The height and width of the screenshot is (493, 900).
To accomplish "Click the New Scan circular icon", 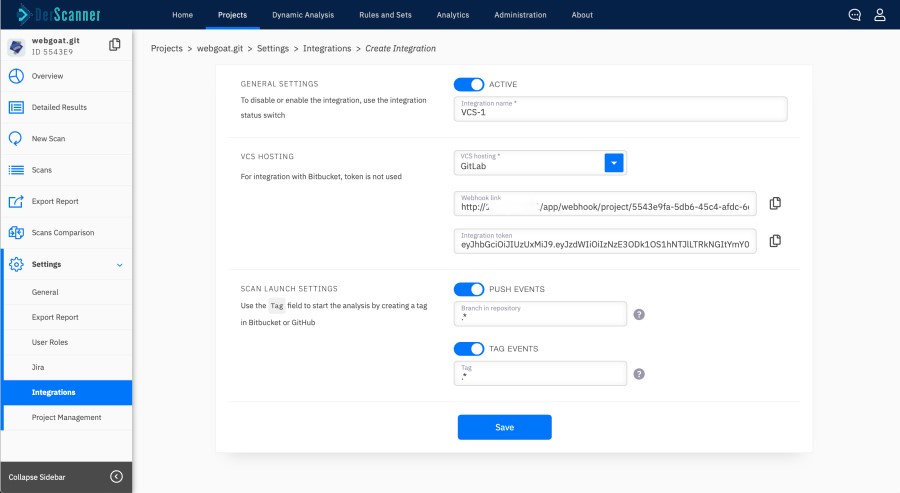I will (x=15, y=138).
